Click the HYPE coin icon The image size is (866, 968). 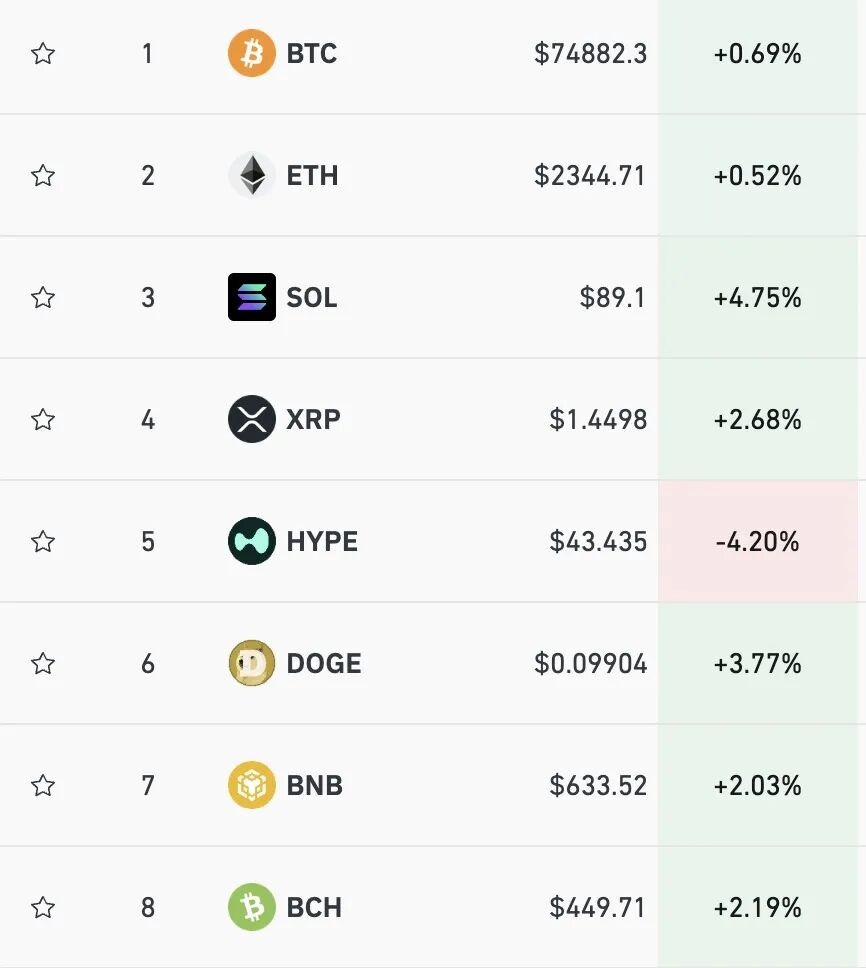pos(252,541)
